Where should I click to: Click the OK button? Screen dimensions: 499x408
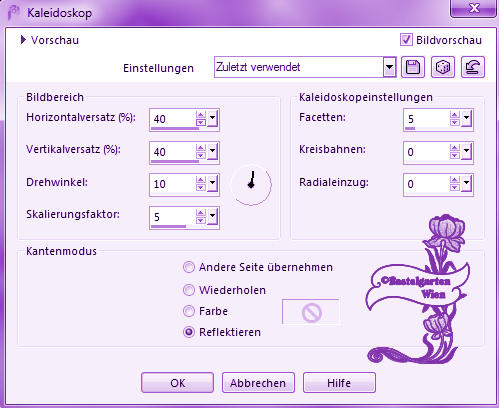click(x=177, y=383)
